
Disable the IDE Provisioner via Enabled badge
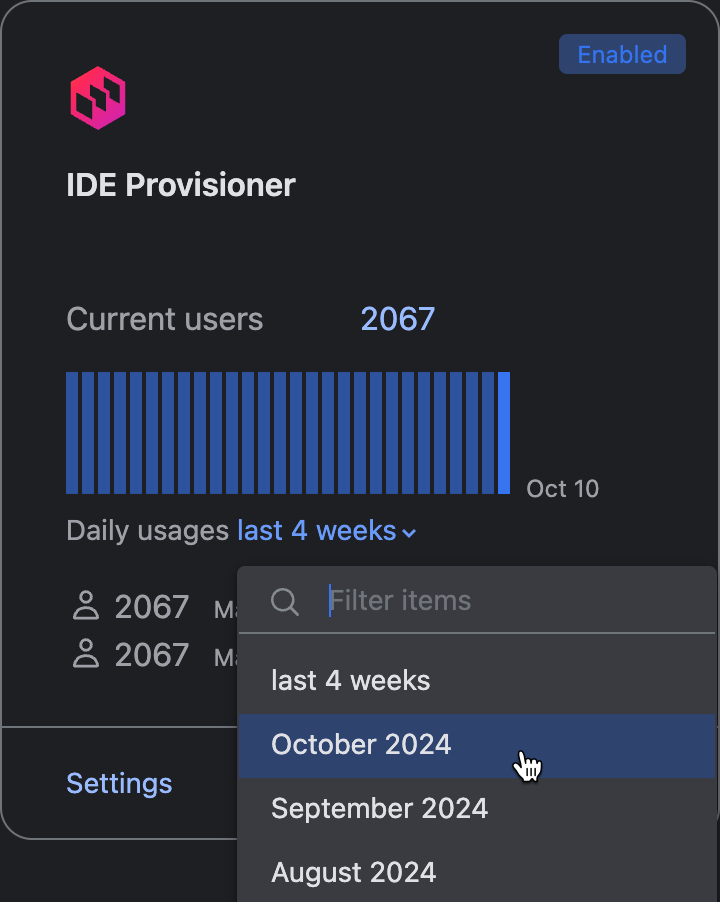click(621, 54)
